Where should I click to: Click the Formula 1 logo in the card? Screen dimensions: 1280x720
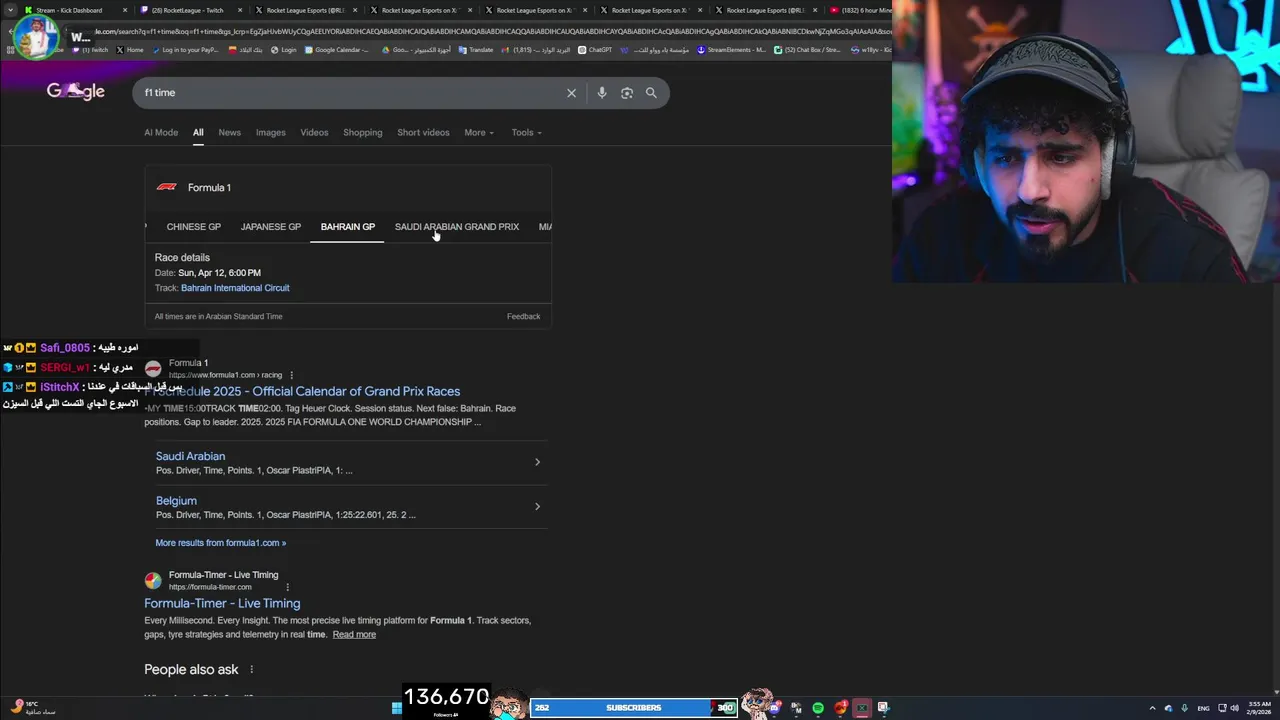point(167,187)
